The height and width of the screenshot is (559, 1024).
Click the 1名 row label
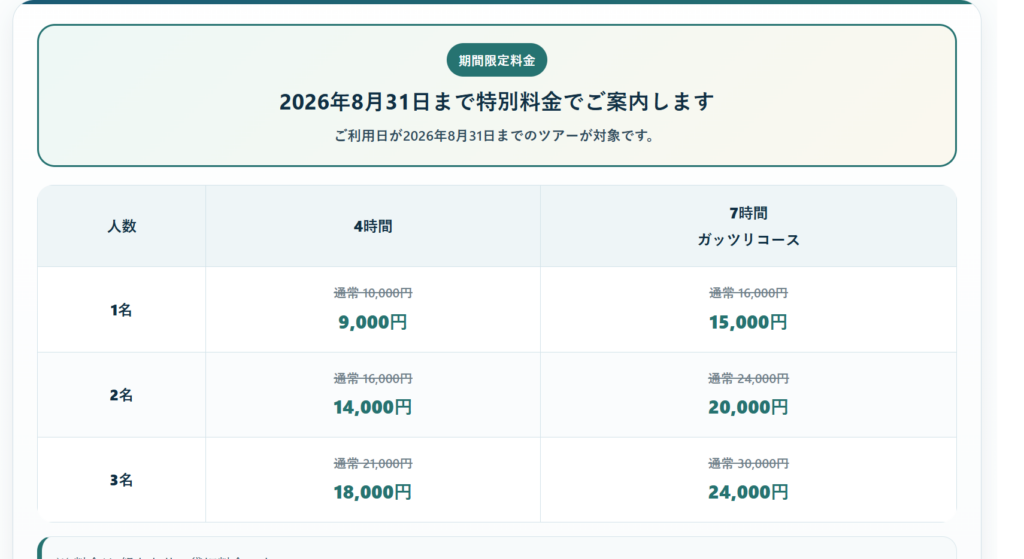[121, 310]
